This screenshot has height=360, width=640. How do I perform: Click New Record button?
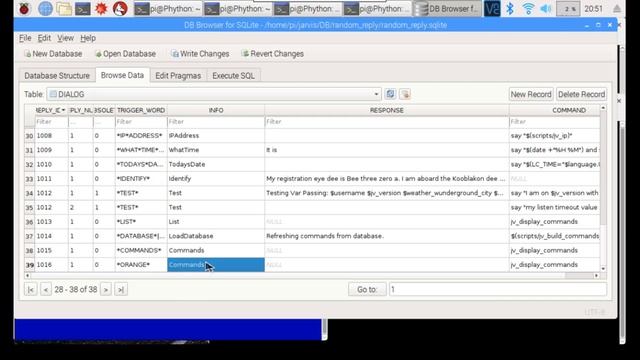pos(531,94)
